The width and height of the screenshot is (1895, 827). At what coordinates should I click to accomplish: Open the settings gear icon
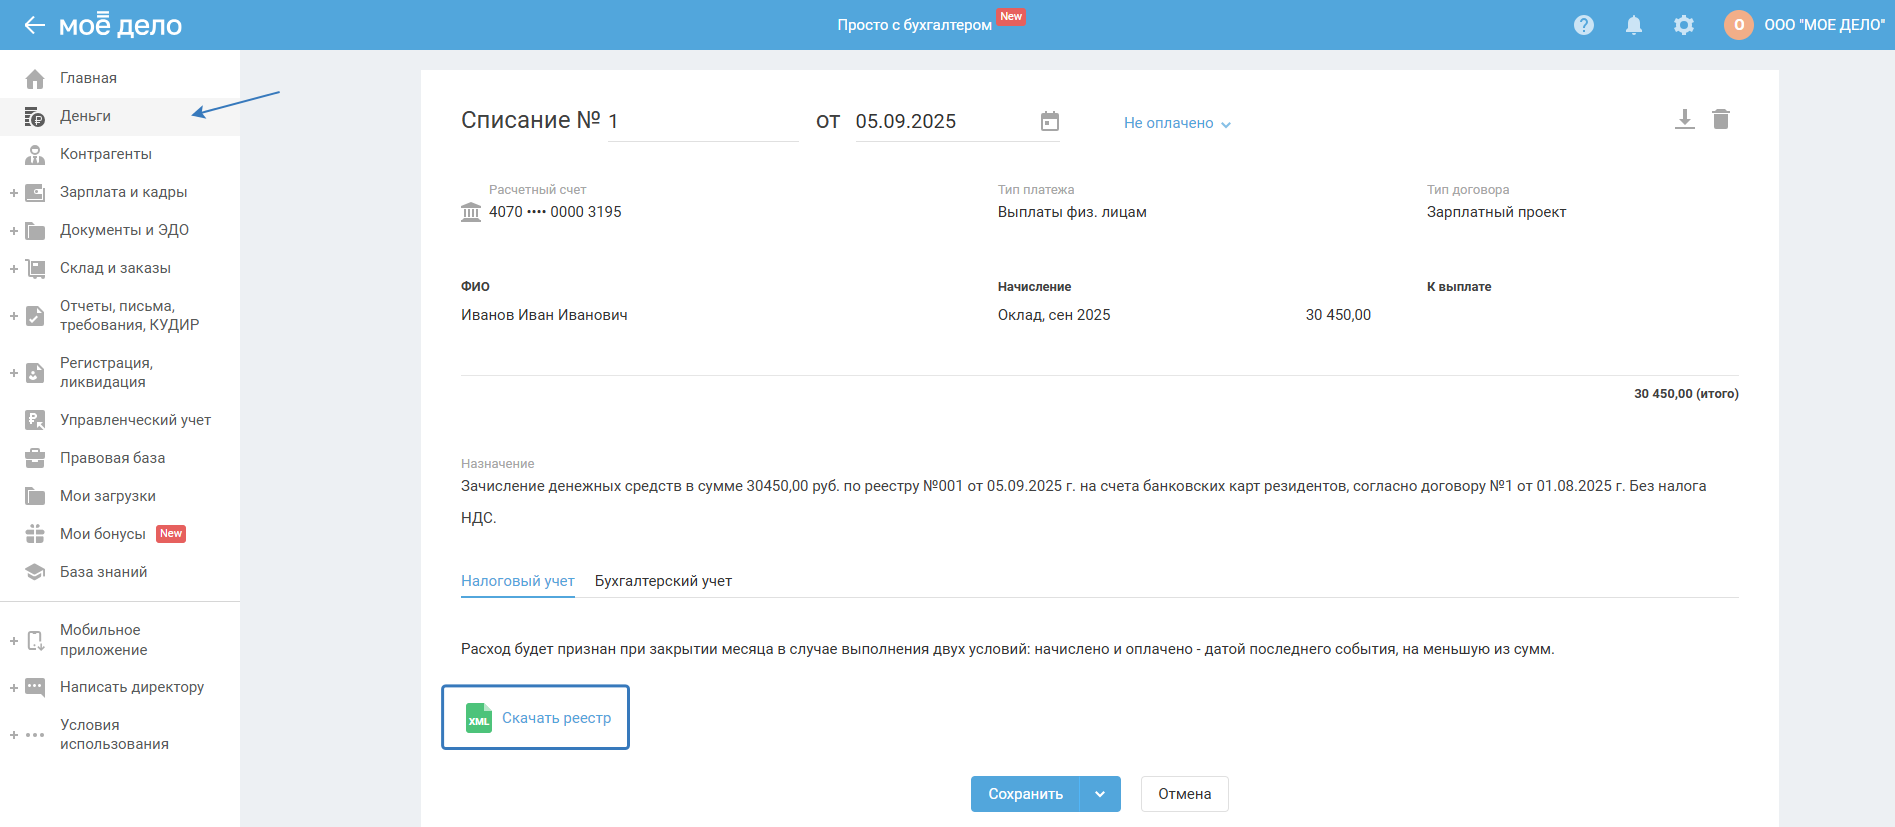tap(1684, 25)
